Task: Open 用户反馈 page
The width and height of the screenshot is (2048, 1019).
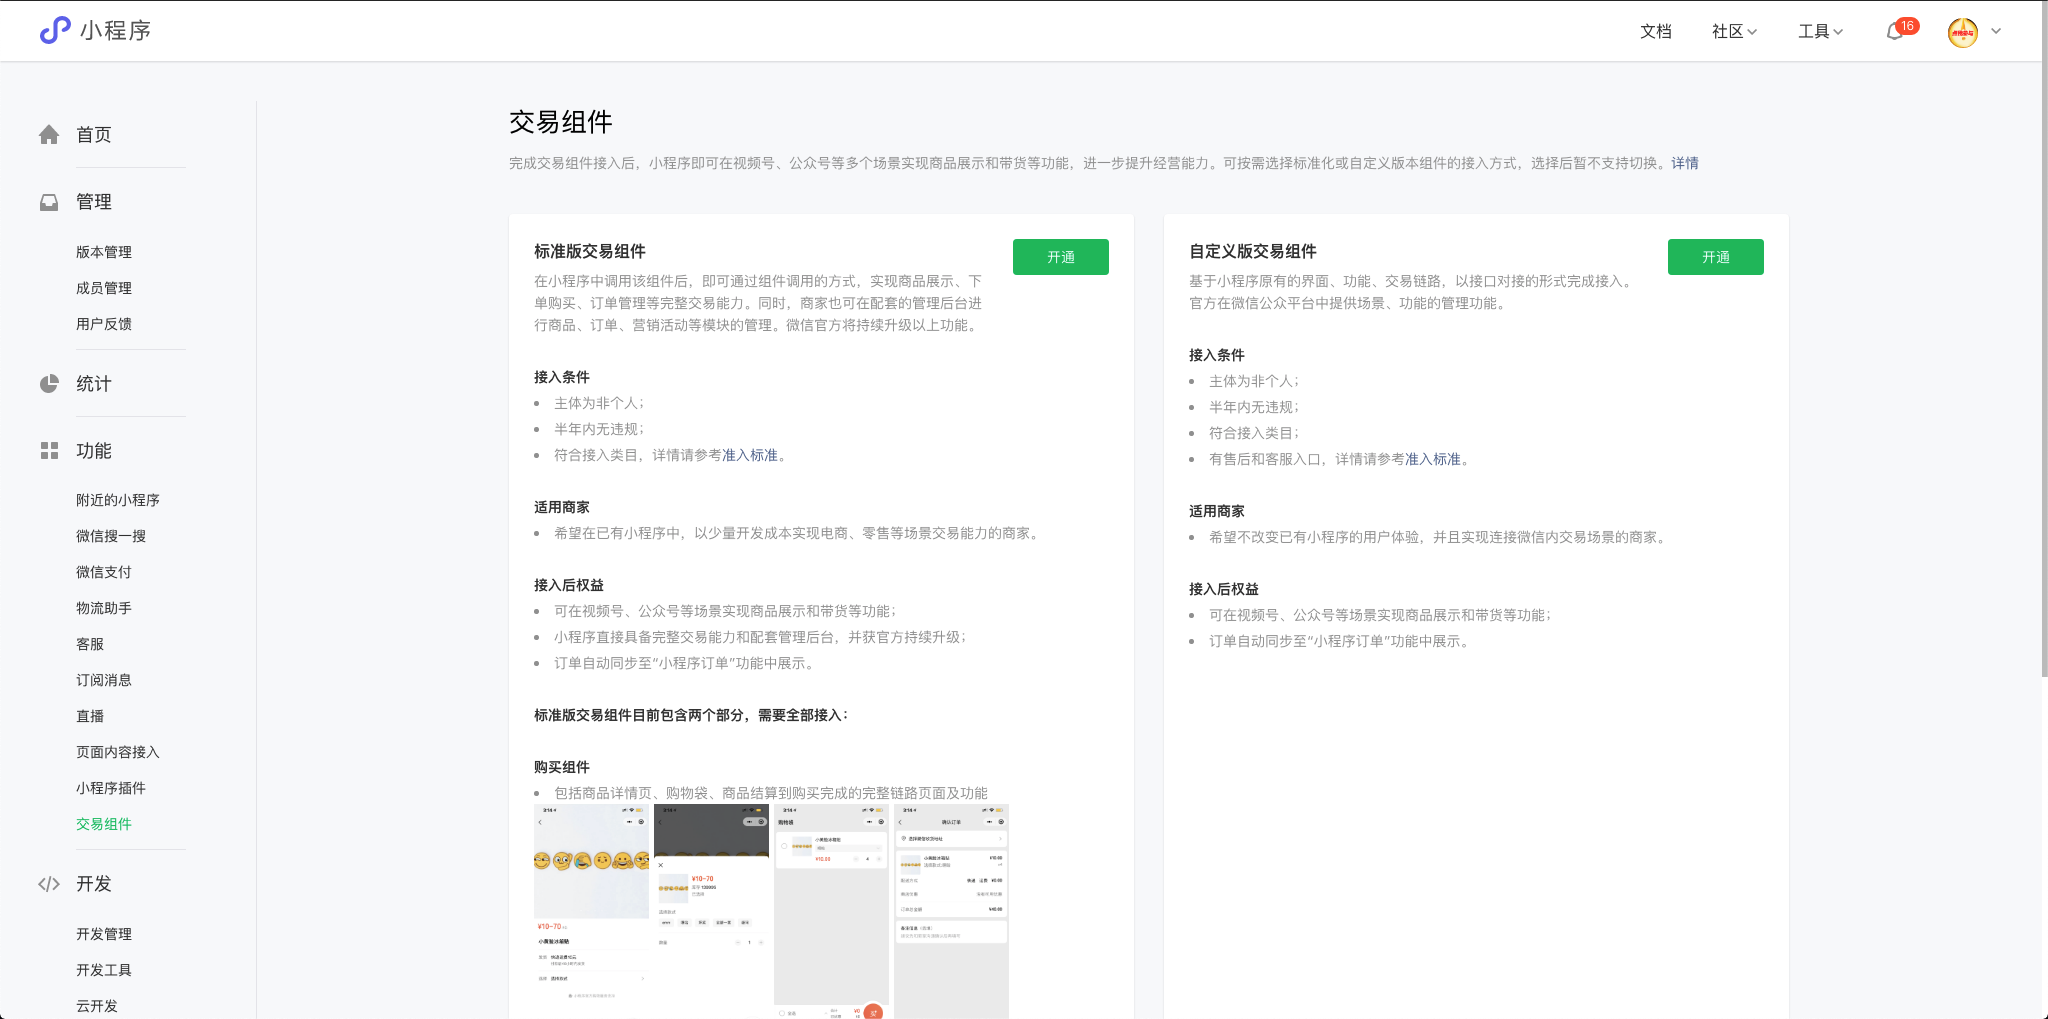Action: click(x=104, y=324)
